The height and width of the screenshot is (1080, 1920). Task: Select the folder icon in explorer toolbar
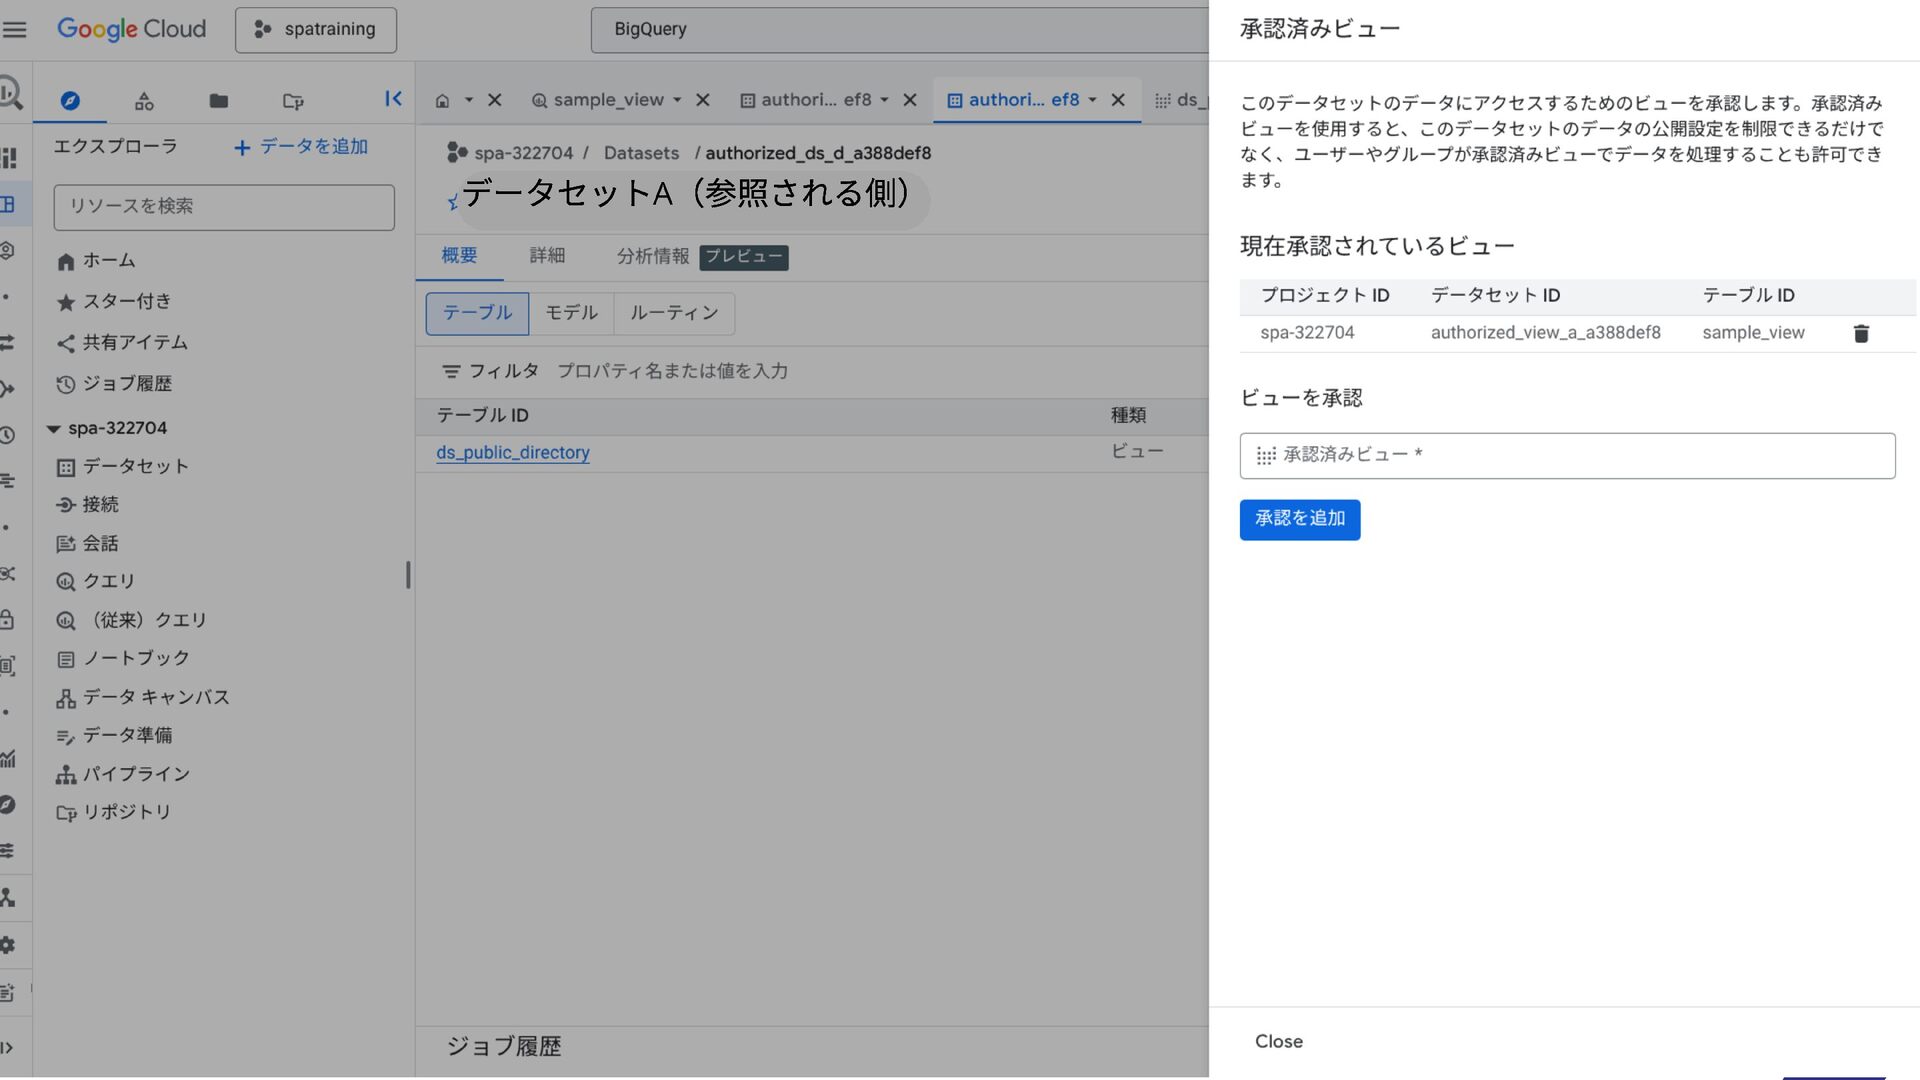point(218,101)
